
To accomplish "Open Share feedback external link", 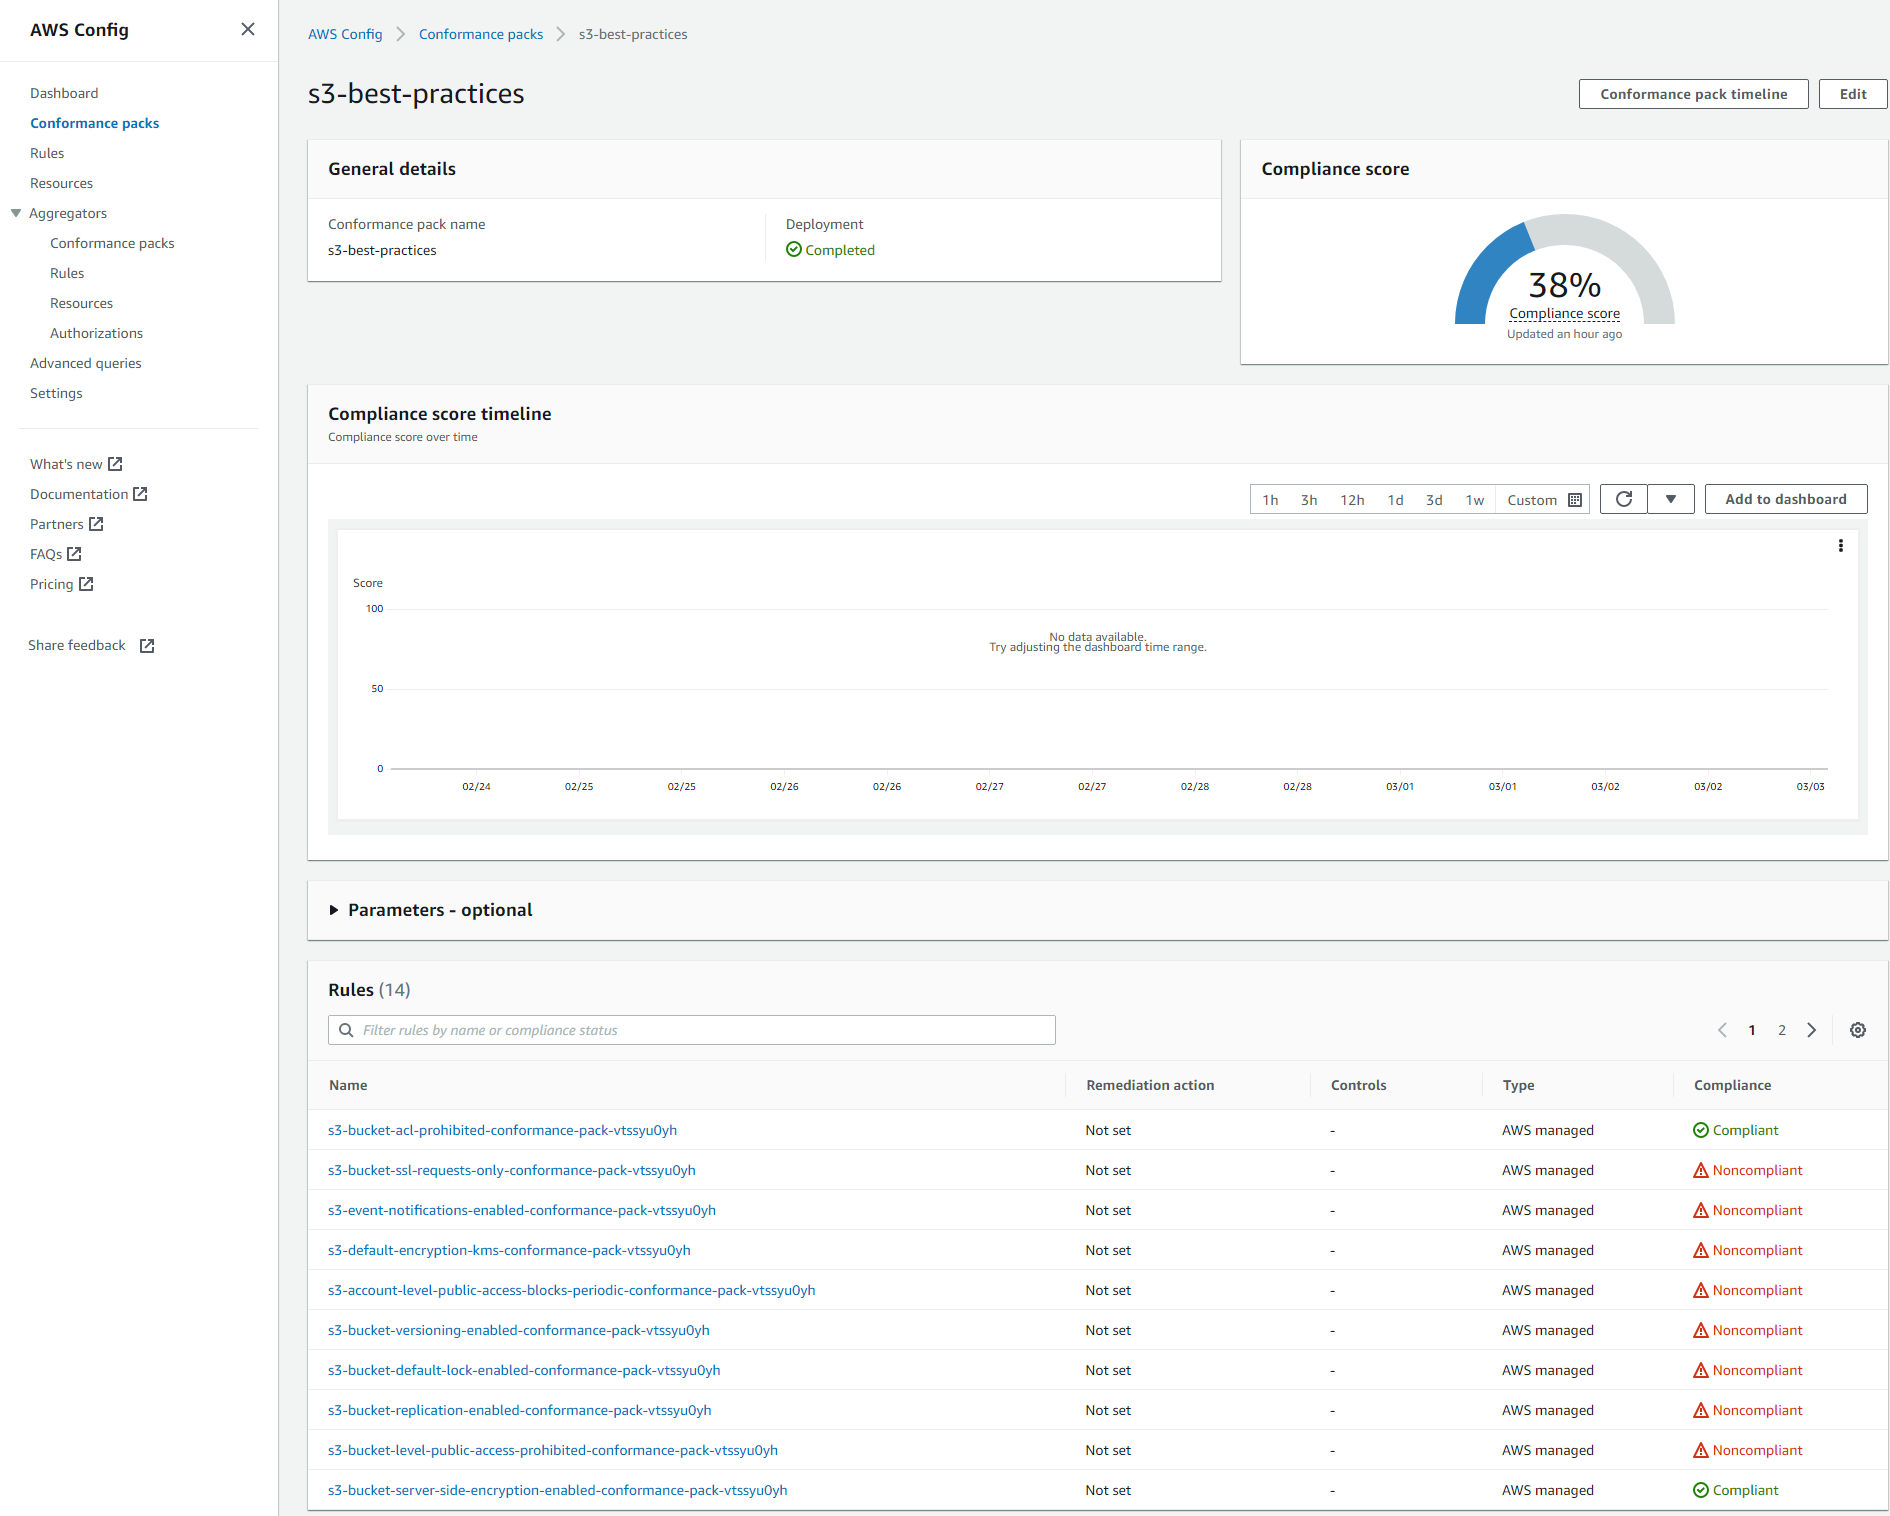I will pyautogui.click(x=146, y=645).
